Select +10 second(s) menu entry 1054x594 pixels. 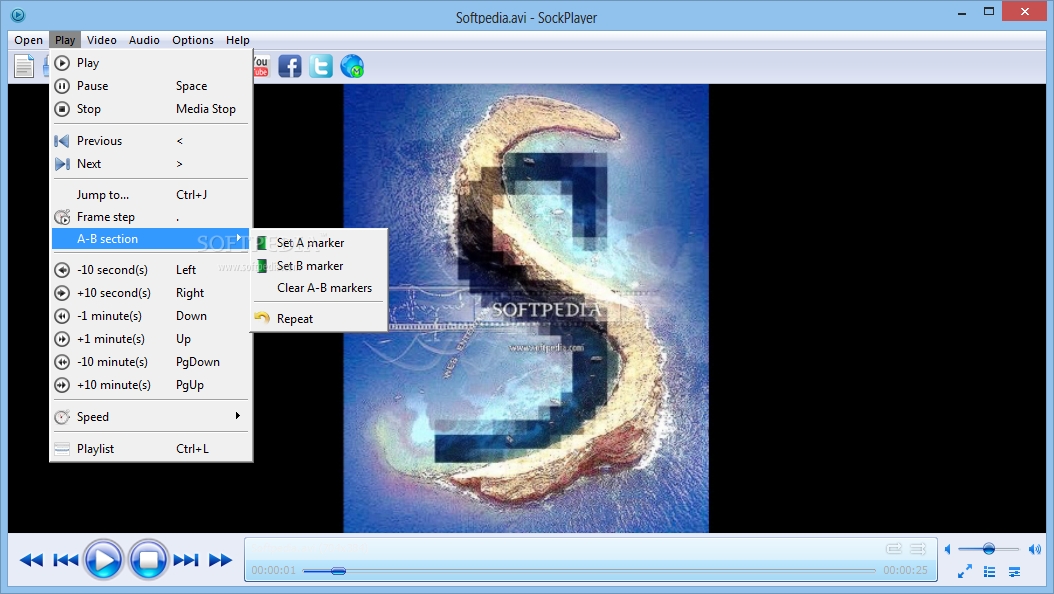point(151,293)
